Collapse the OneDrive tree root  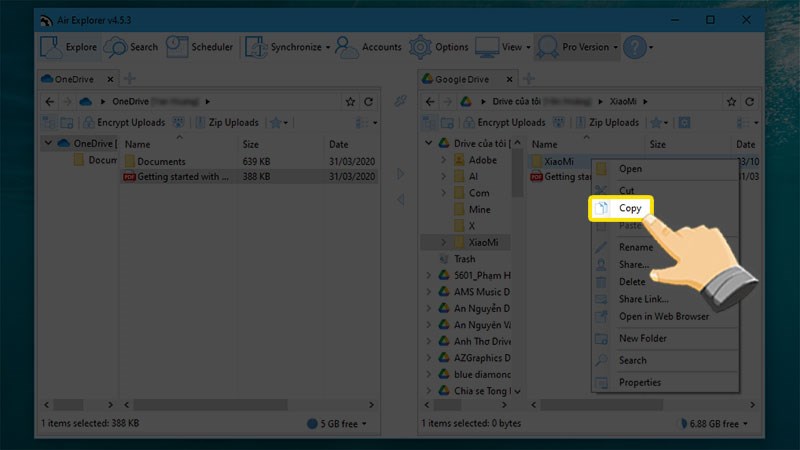[x=48, y=143]
